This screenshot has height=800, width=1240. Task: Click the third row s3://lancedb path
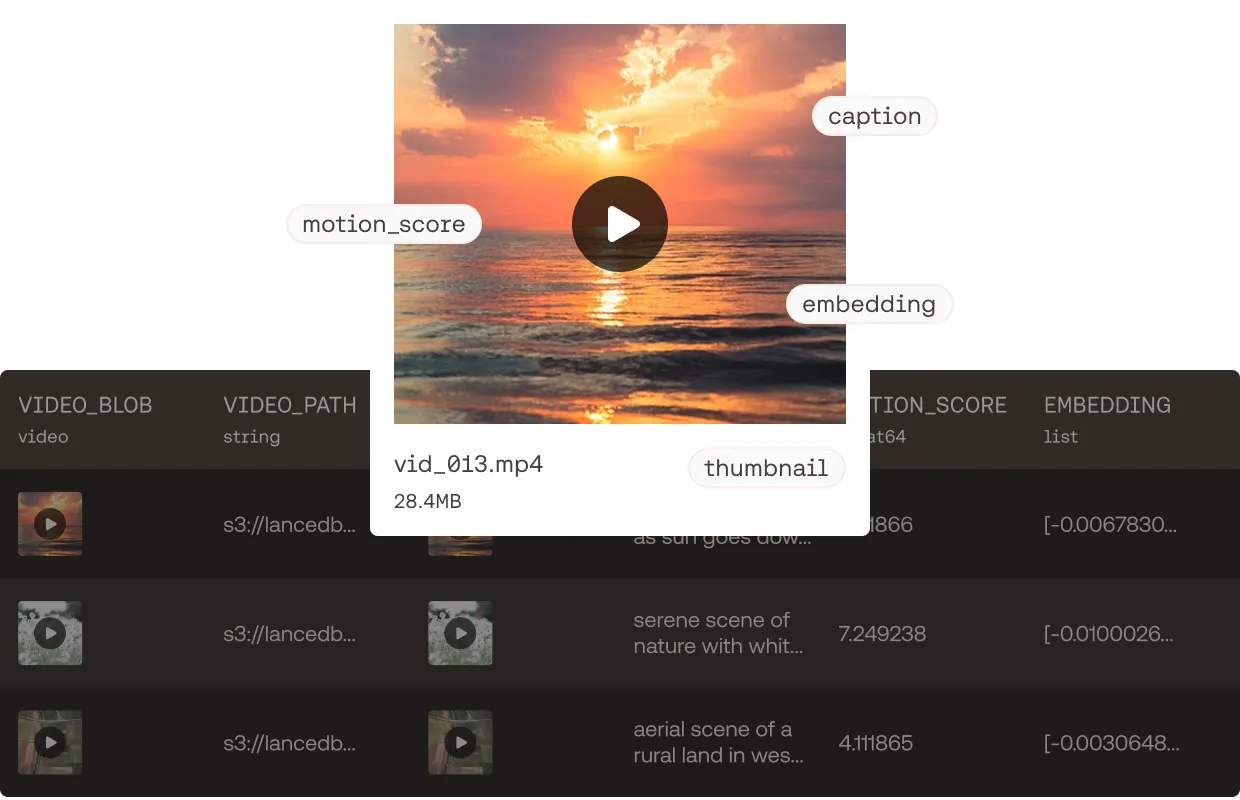(x=289, y=743)
